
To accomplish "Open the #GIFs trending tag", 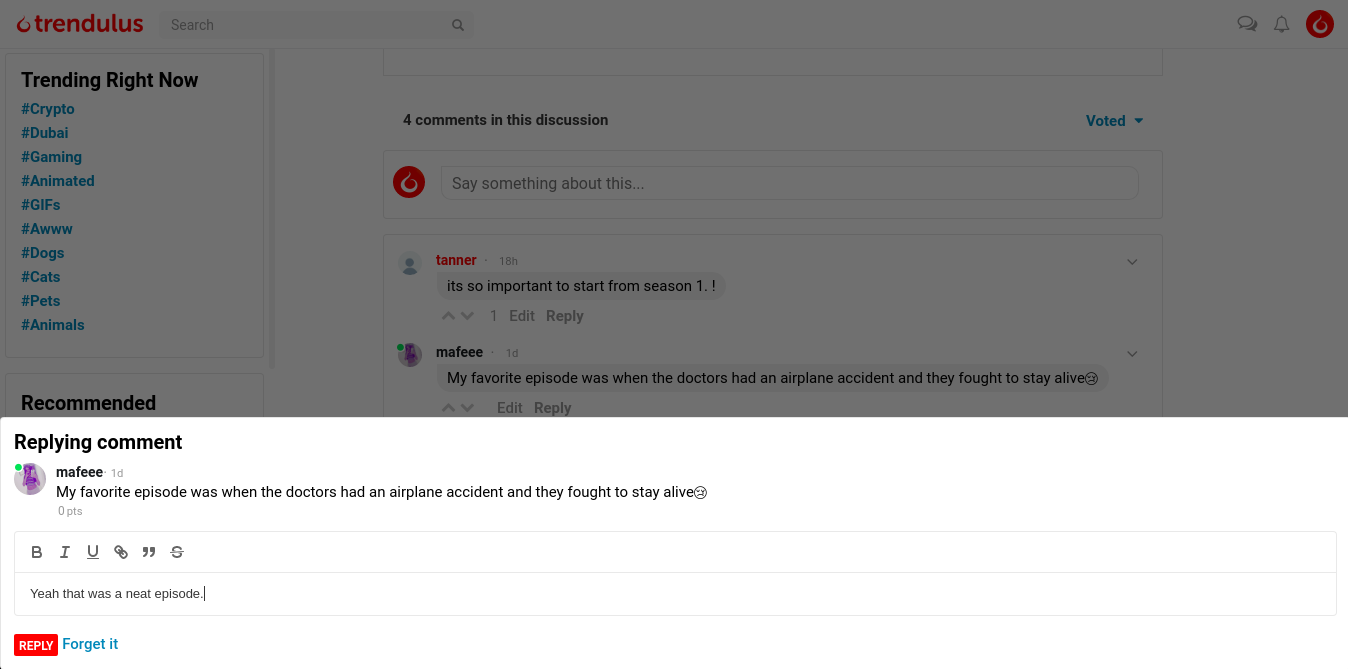I will [x=41, y=205].
